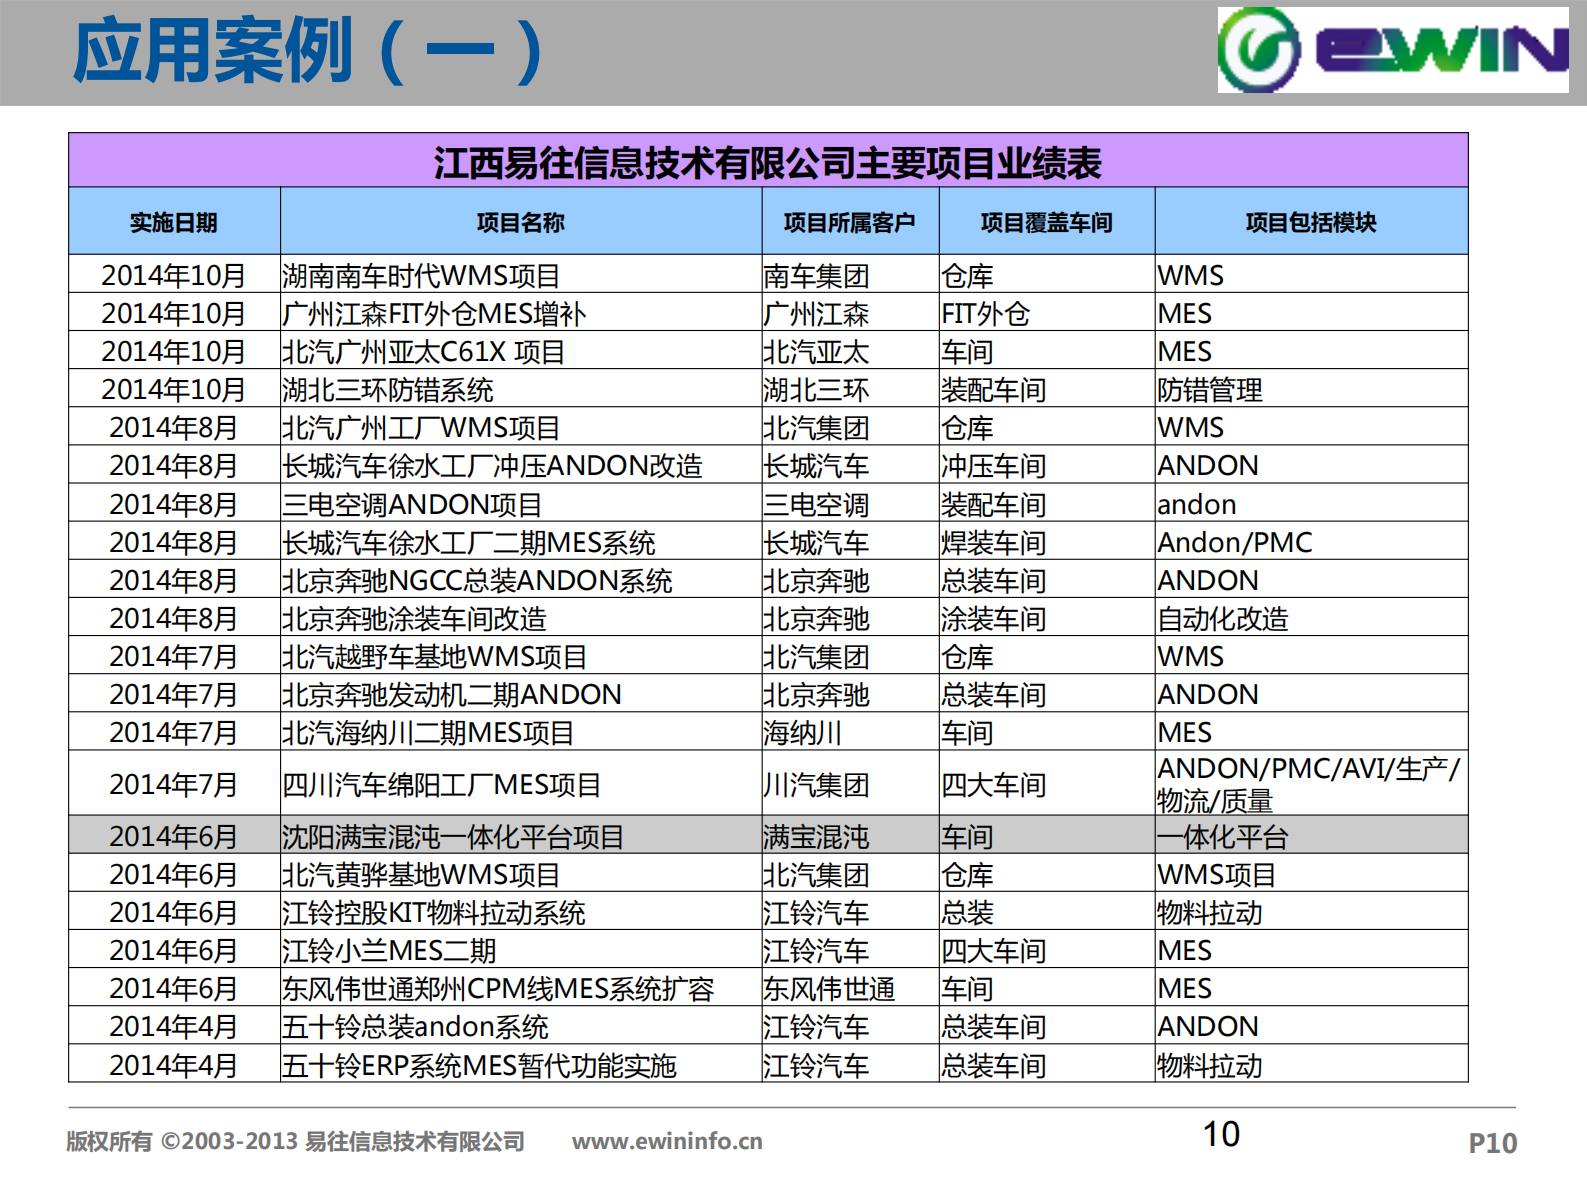The width and height of the screenshot is (1587, 1190).
Task: Select cell 江铃控股KIT物料拉动系统
Action: [520, 912]
